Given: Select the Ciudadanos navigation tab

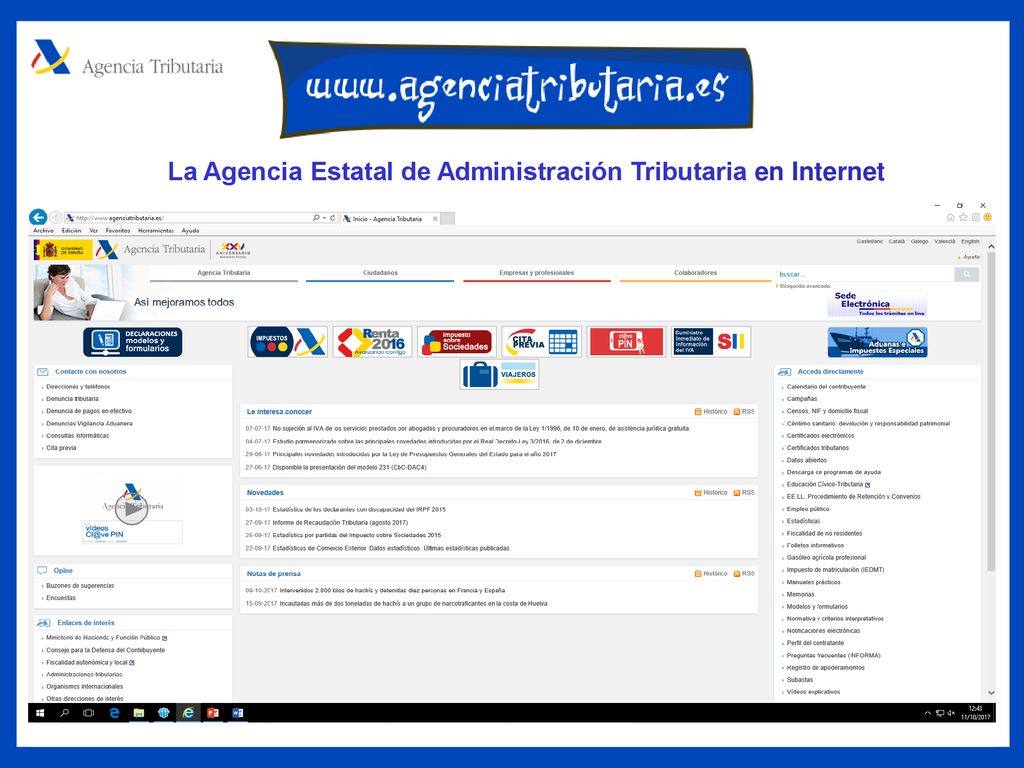Looking at the screenshot, I should (x=380, y=273).
